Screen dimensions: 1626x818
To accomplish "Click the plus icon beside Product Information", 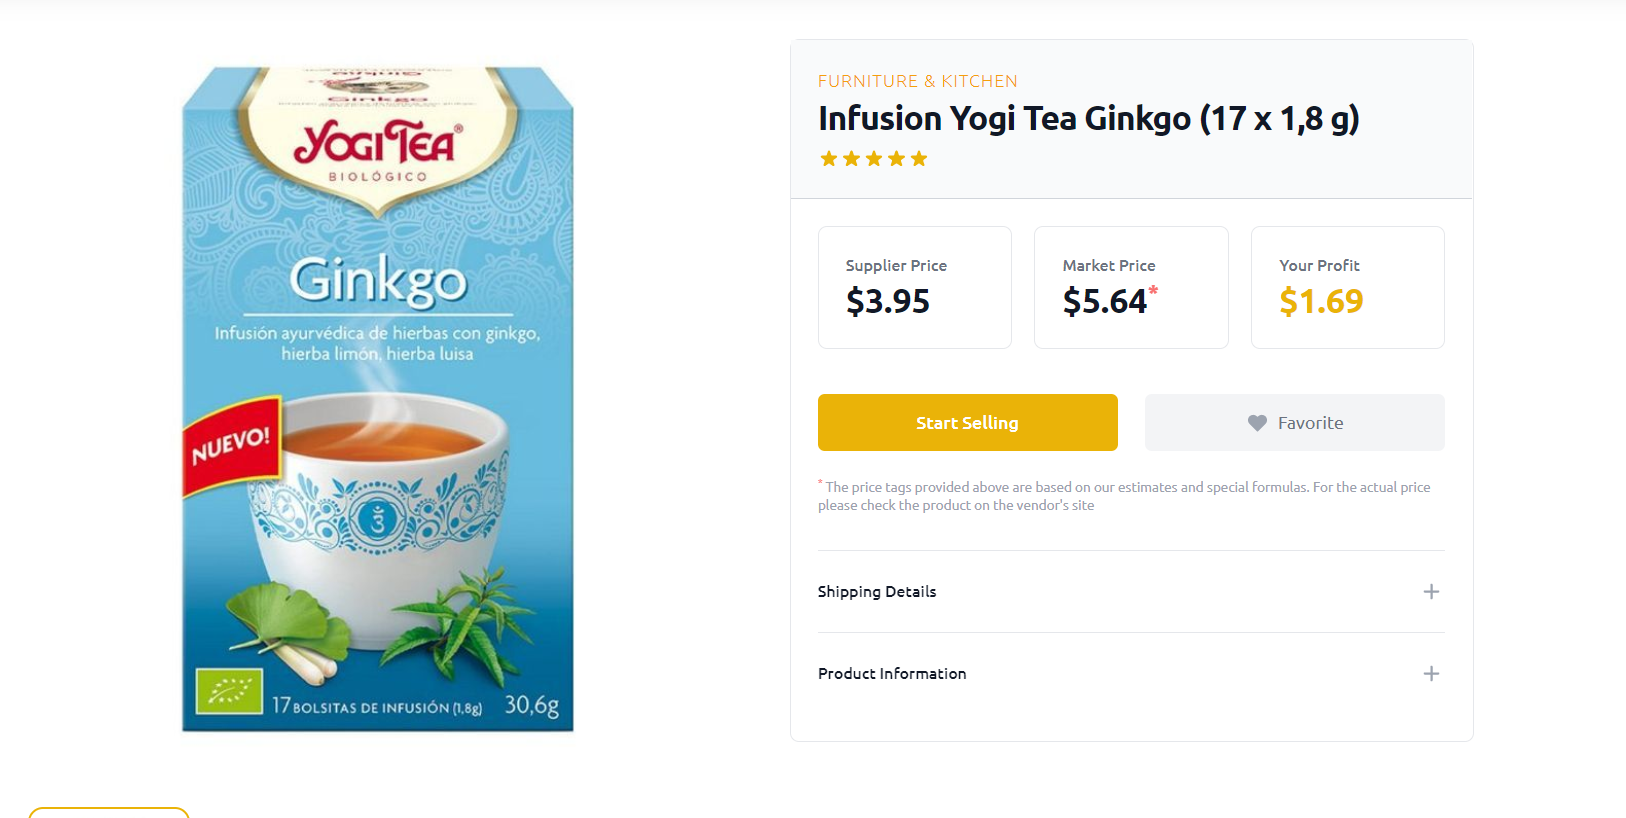I will pyautogui.click(x=1431, y=673).
